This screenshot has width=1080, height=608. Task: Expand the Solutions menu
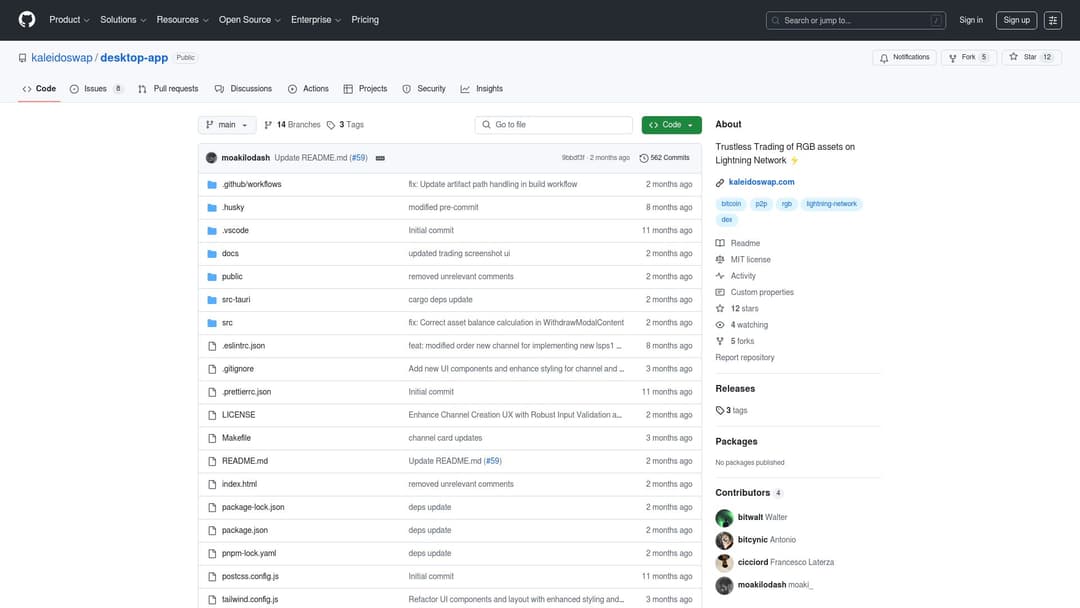[123, 20]
